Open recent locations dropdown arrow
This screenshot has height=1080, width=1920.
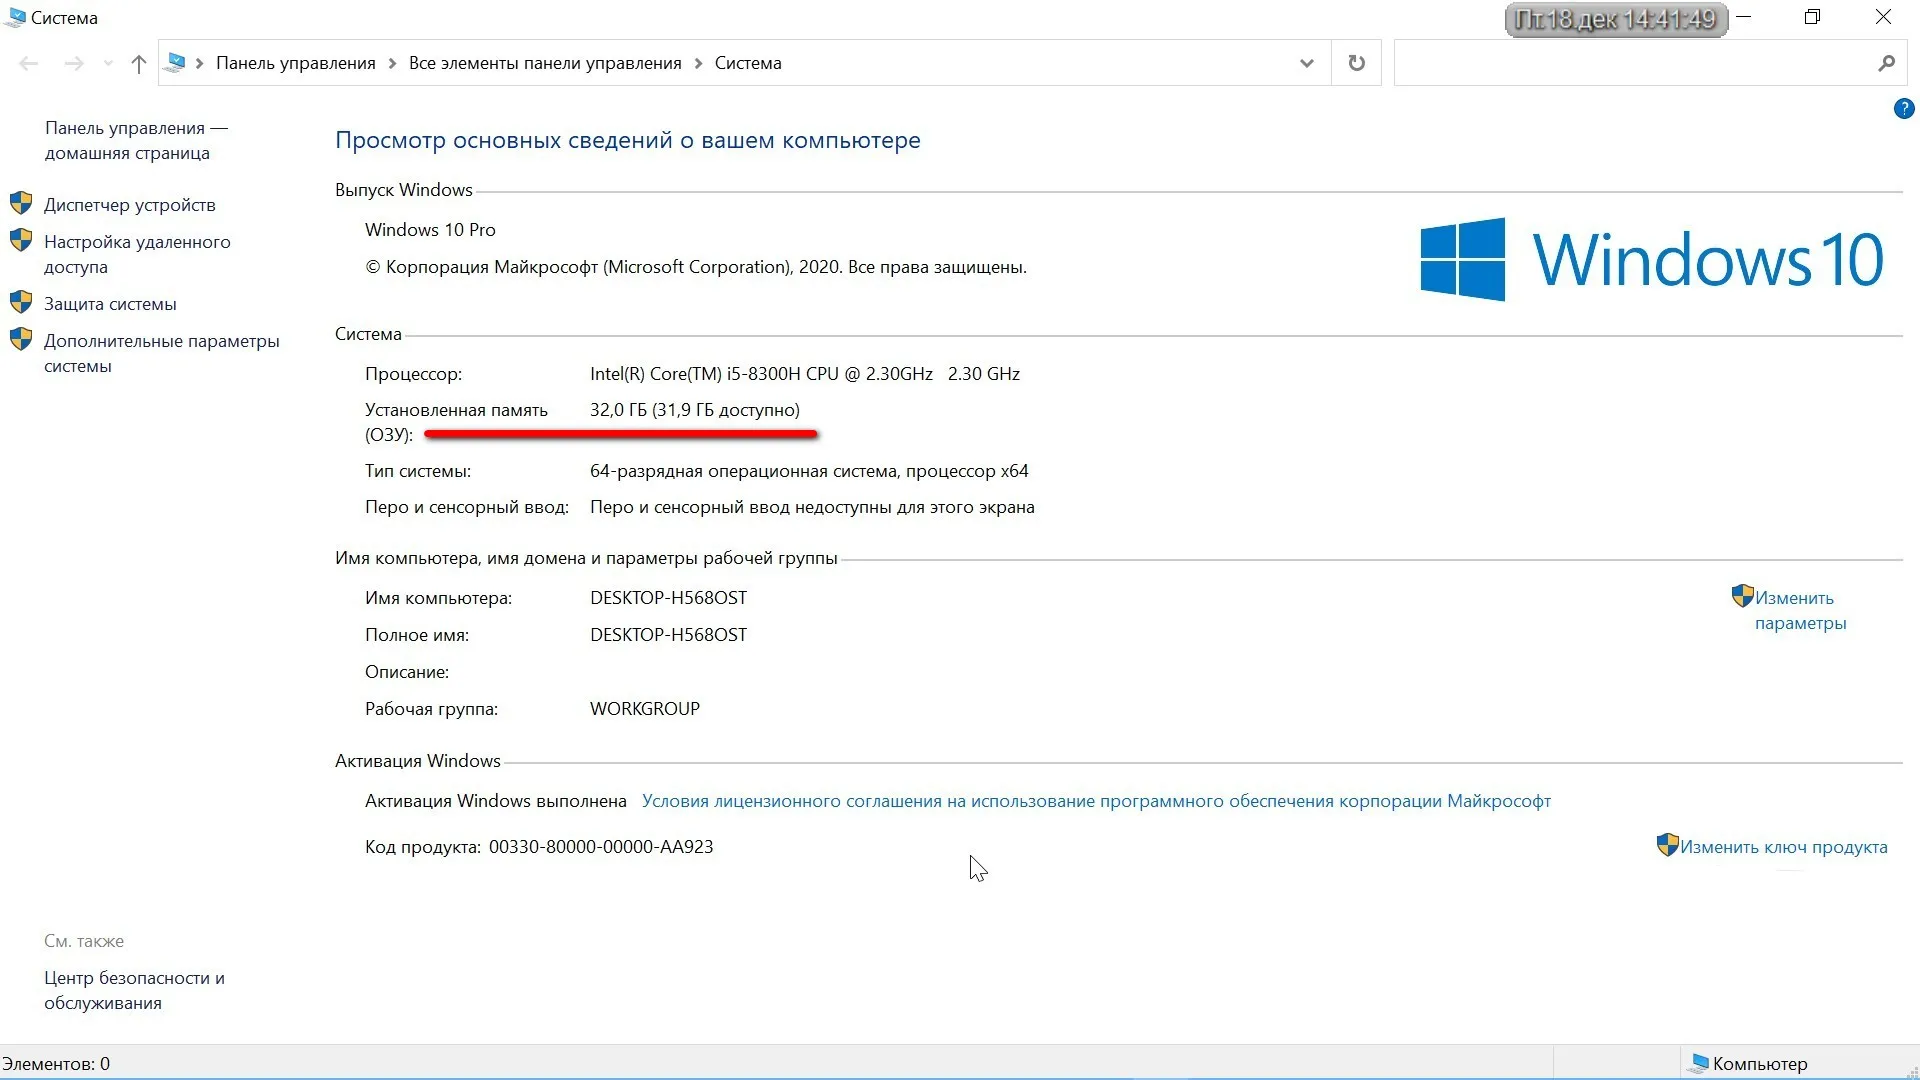108,63
